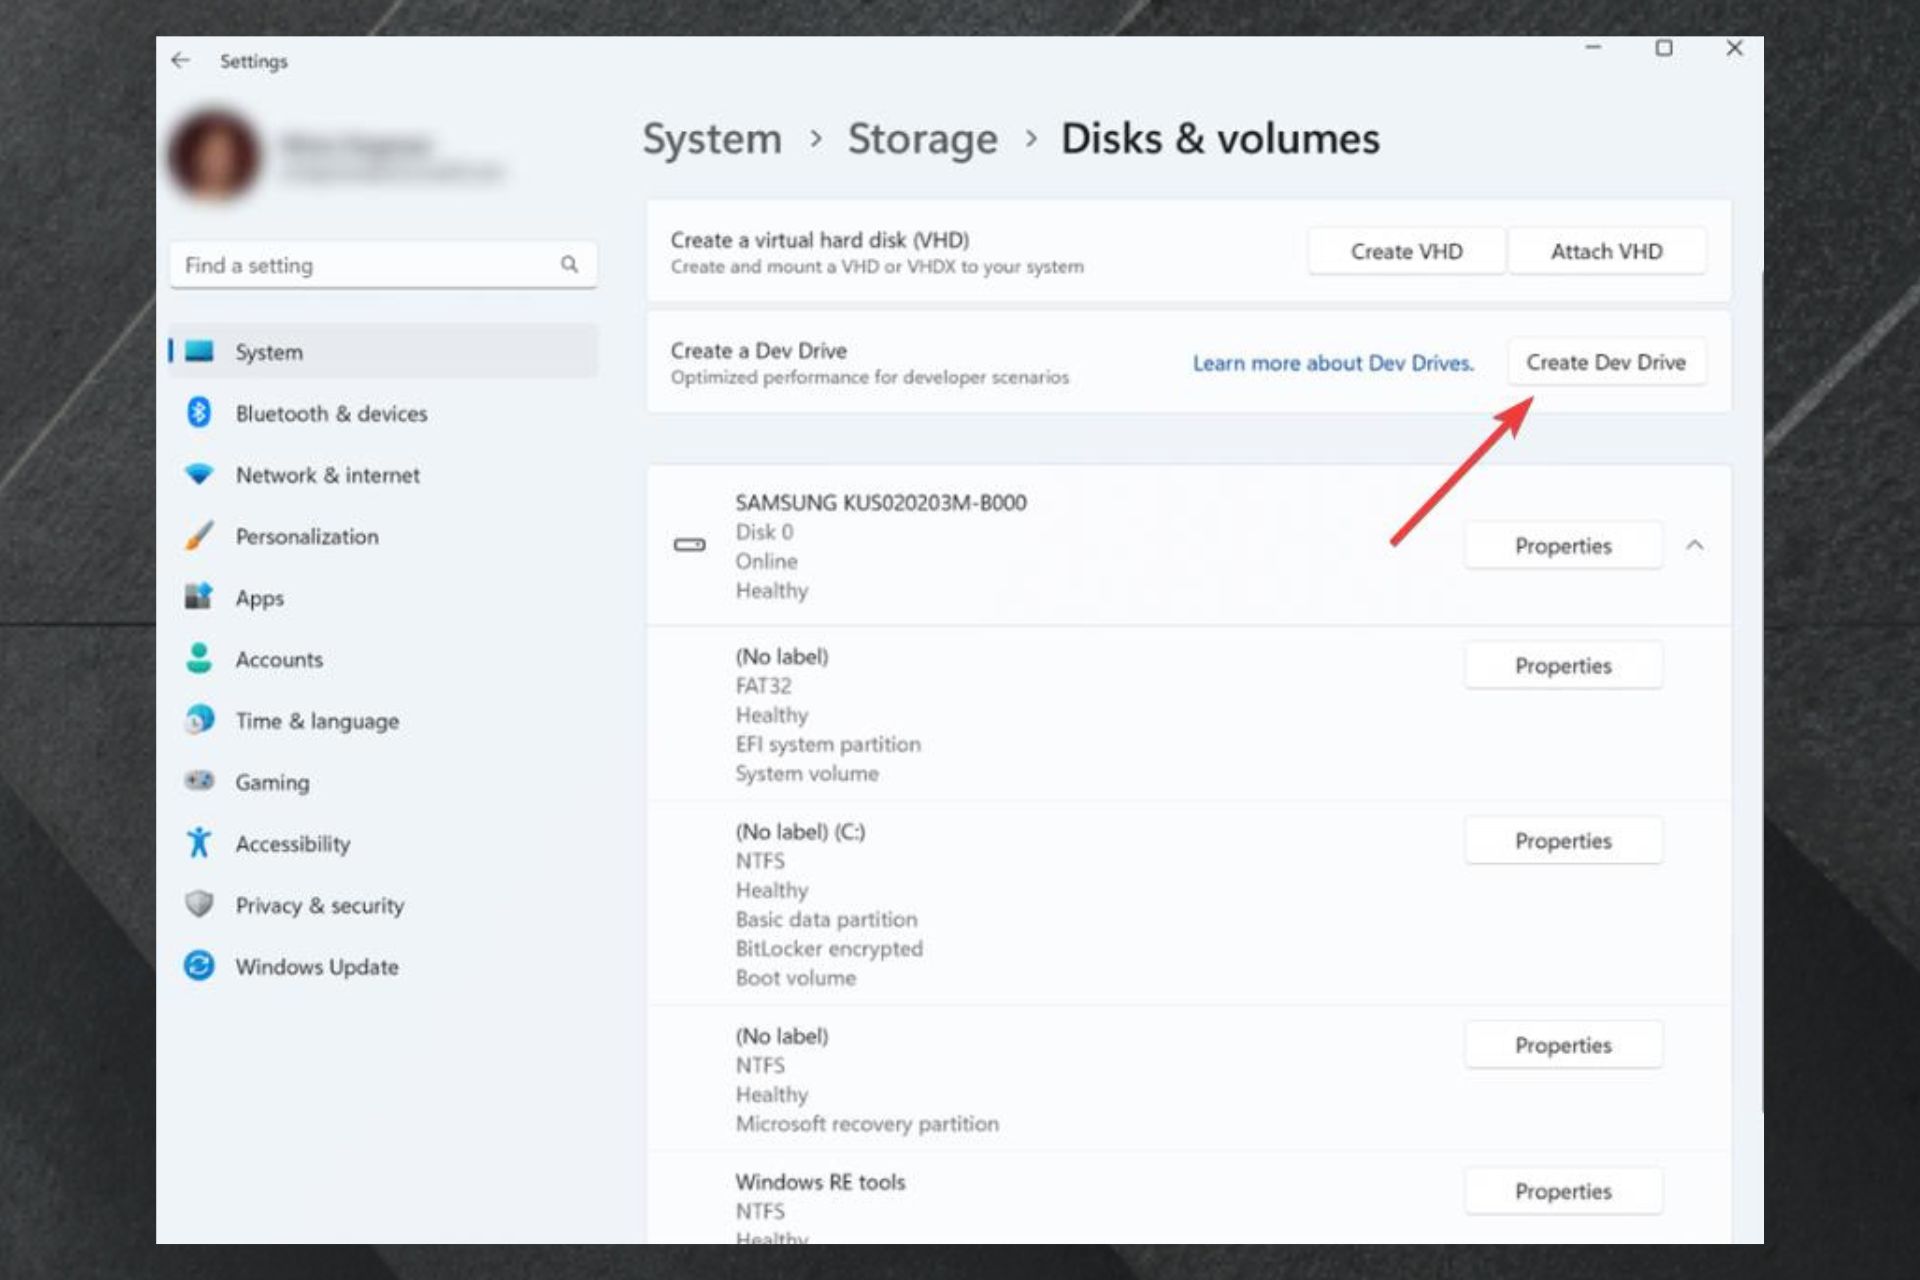Click the Bluetooth & devices icon
1920x1280 pixels.
199,413
